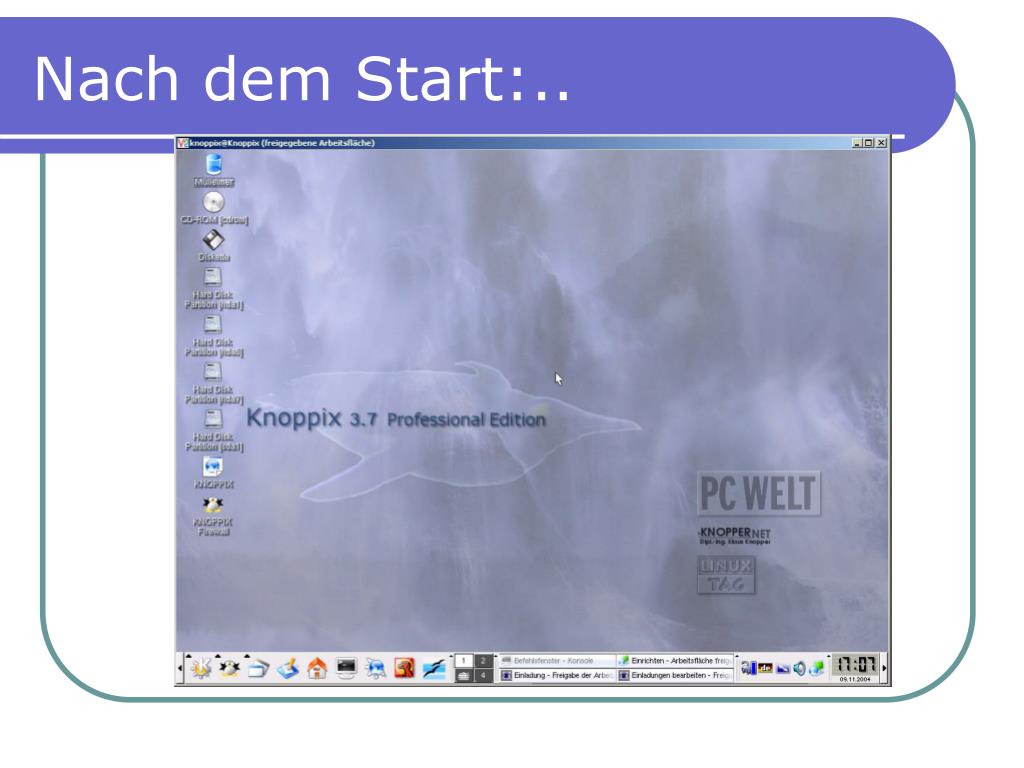This screenshot has width=1024, height=768.
Task: Open the Diskette floppy desktop icon
Action: 214,246
